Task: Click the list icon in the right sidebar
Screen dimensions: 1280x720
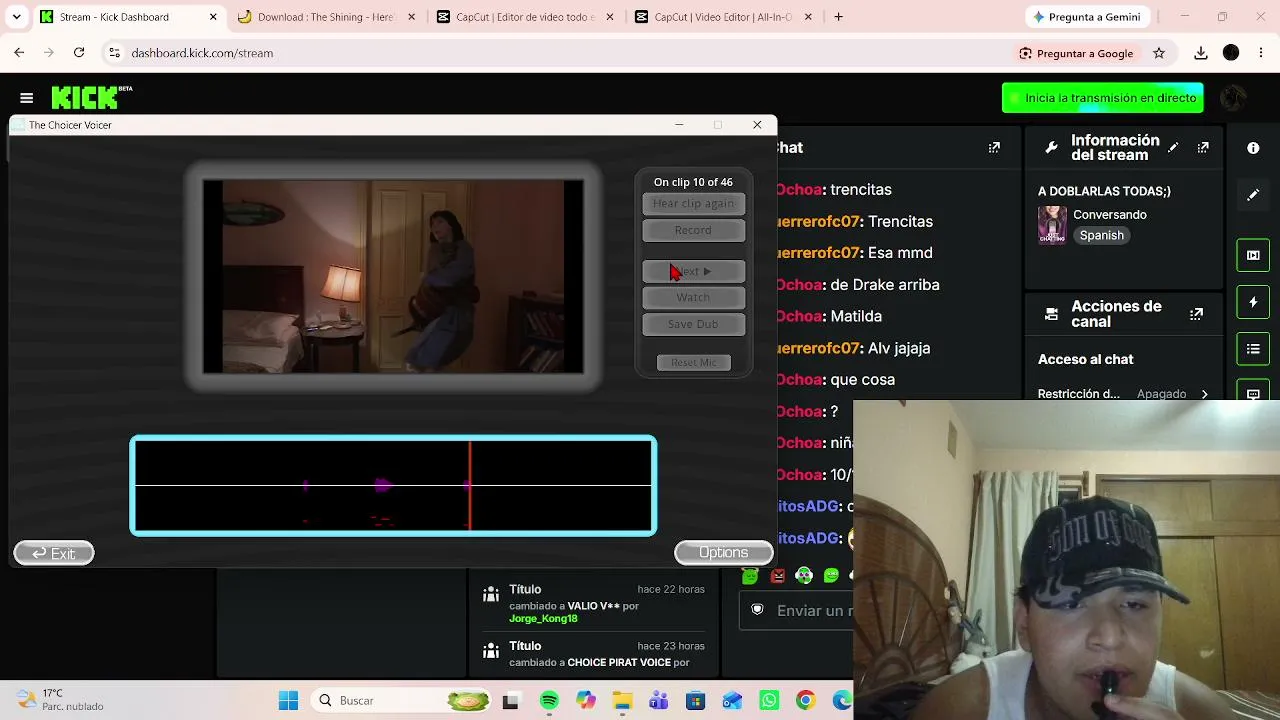Action: [1253, 349]
